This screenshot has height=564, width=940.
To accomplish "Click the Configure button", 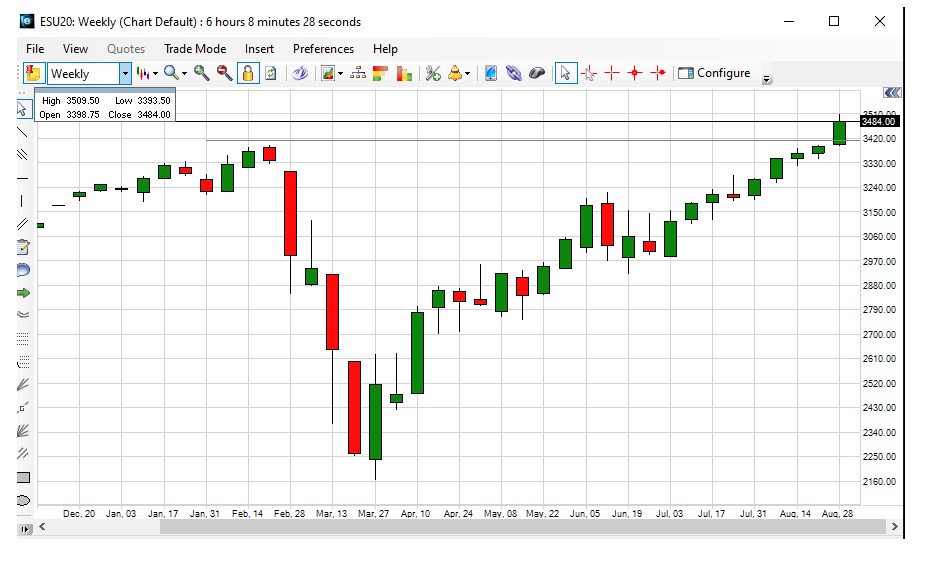I will 714,73.
